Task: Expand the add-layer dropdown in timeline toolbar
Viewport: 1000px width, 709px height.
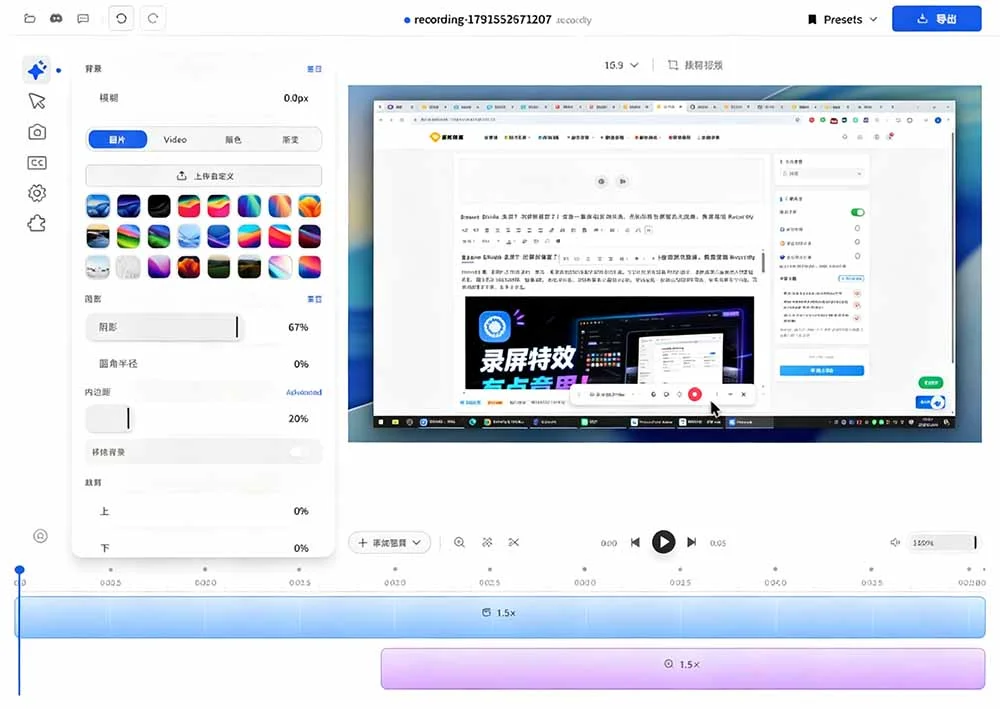Action: (390, 543)
